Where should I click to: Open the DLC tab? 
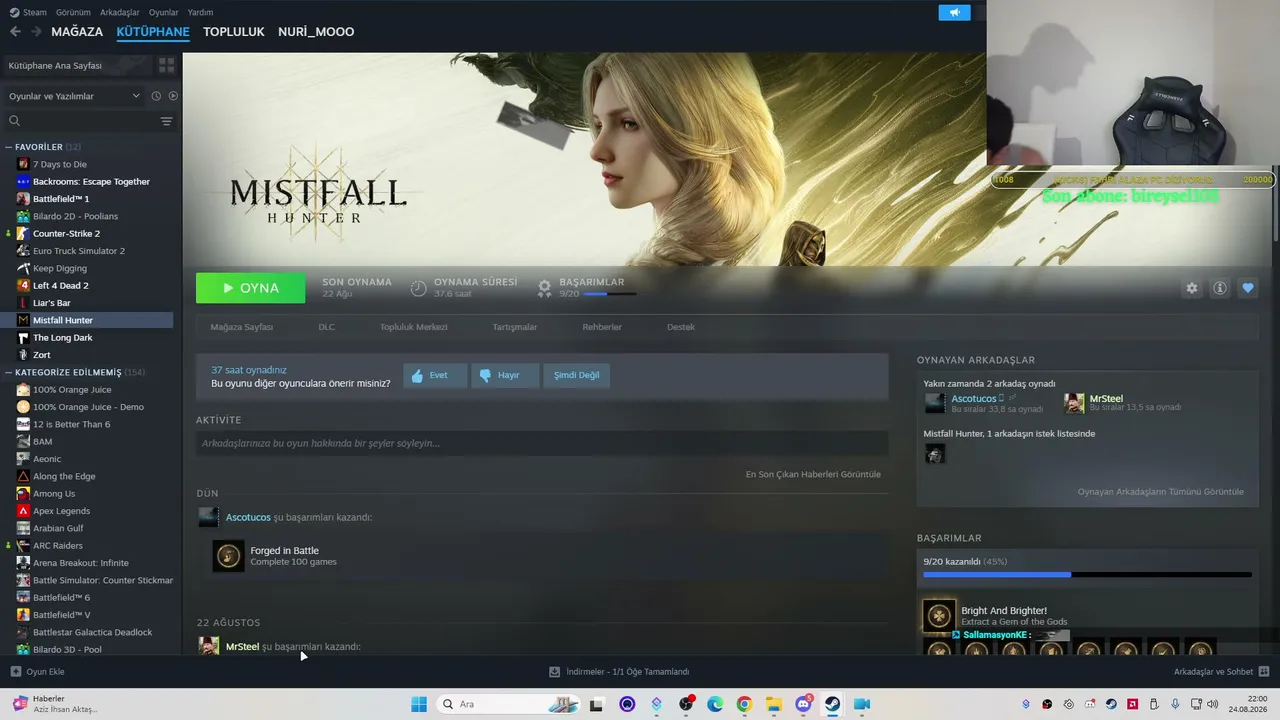[327, 327]
